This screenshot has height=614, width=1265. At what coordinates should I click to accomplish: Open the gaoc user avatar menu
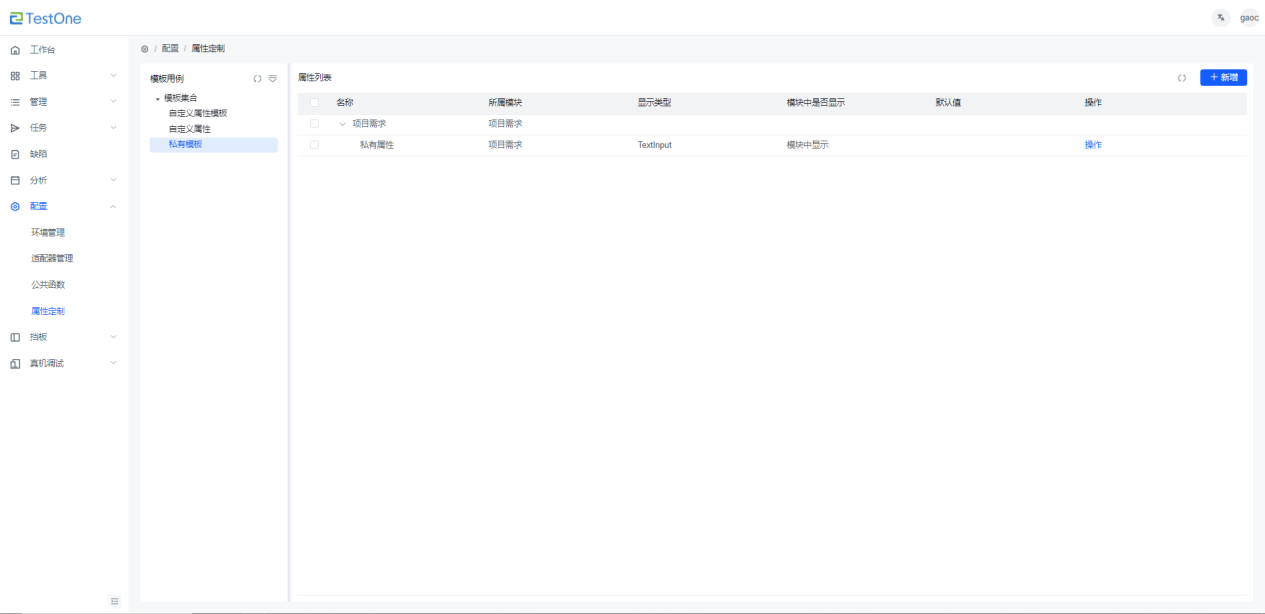pos(1249,18)
